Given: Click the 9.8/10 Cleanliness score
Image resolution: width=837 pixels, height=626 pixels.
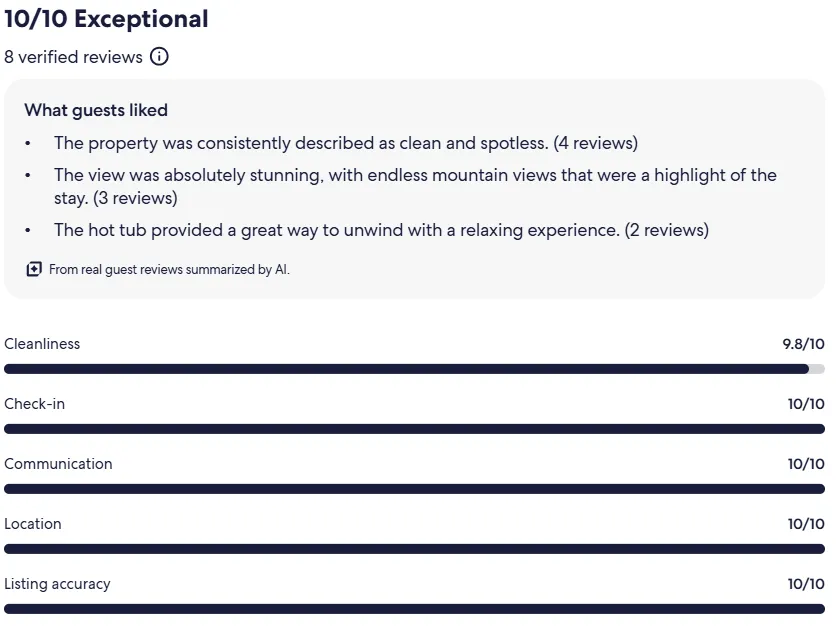Looking at the screenshot, I should 803,344.
